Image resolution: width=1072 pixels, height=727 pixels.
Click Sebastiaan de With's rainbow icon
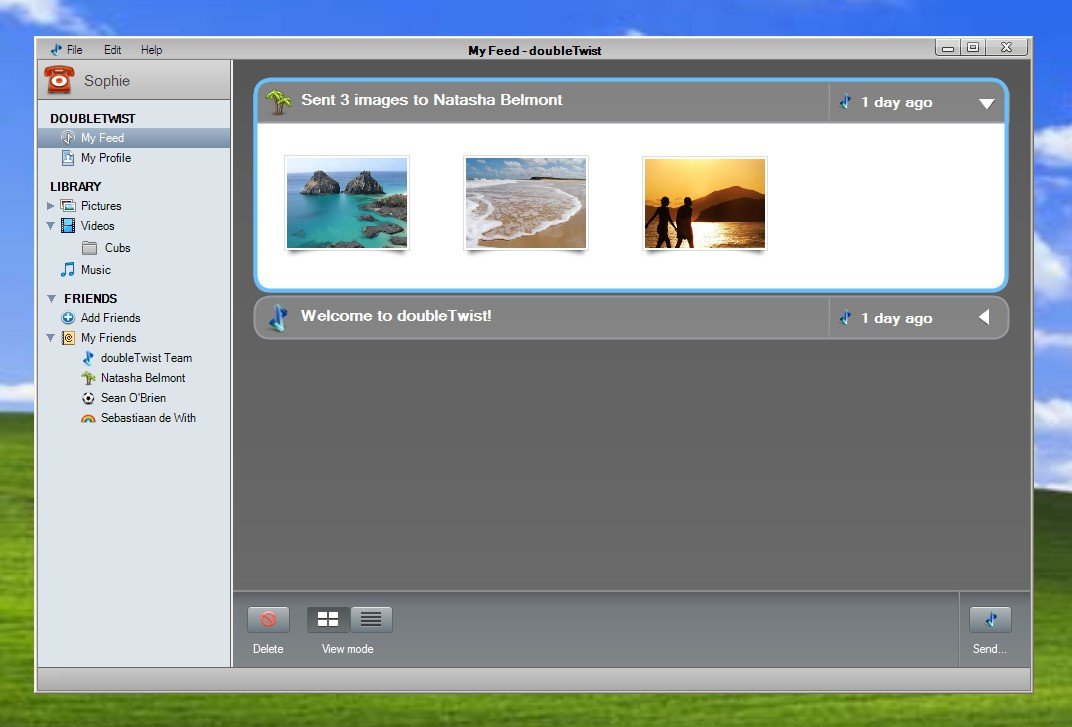88,418
